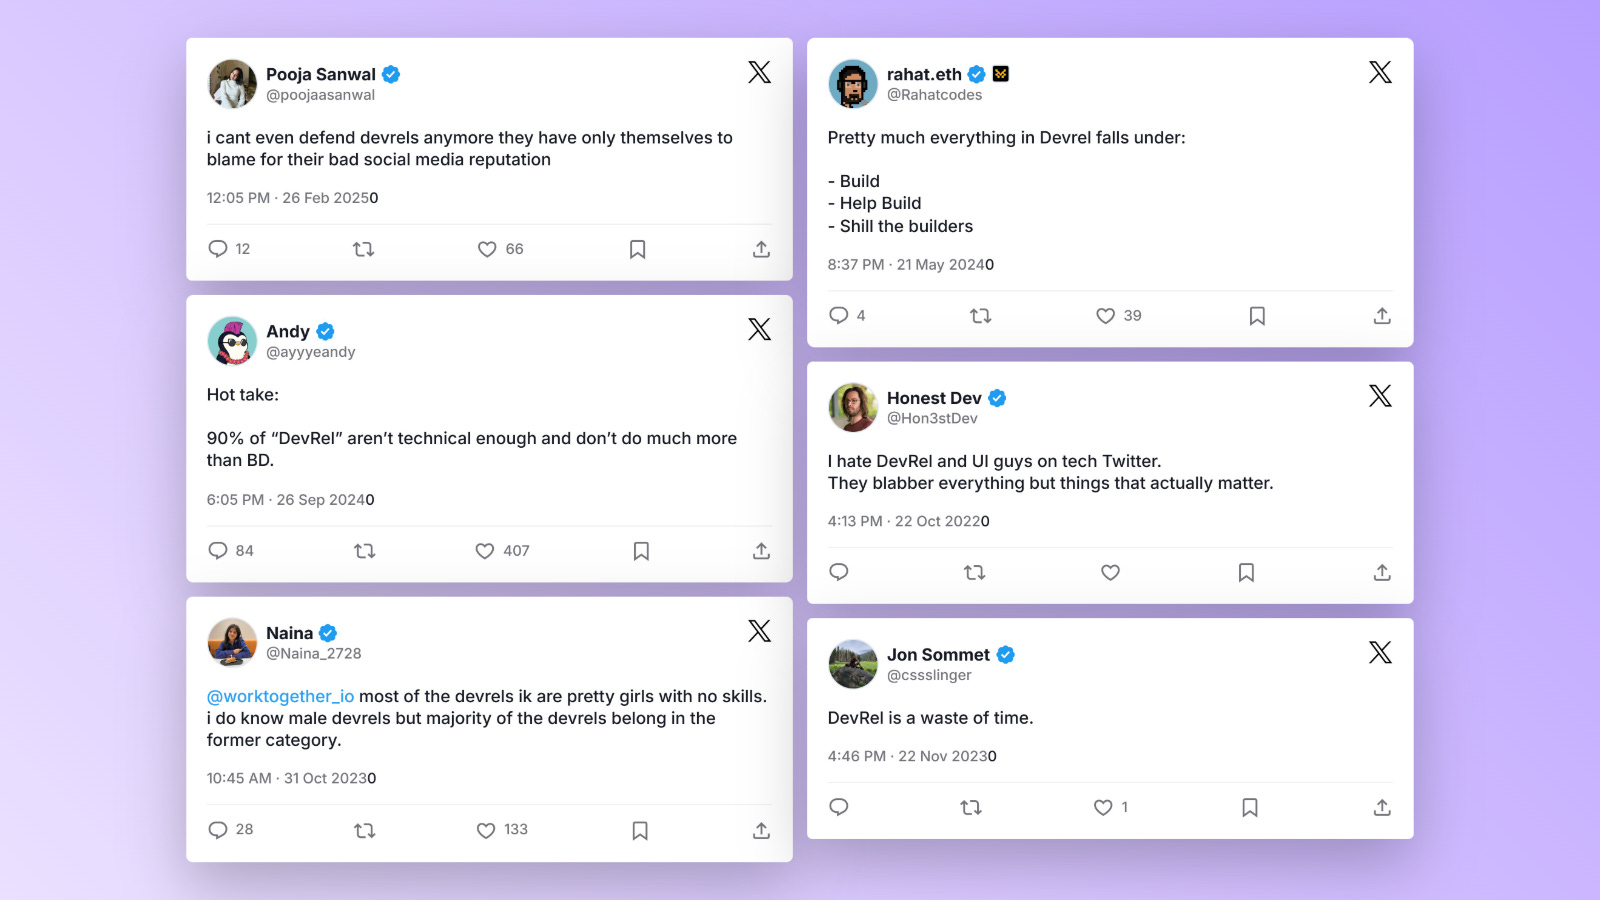Like Pooja Sanwal's tweet
This screenshot has height=900, width=1600.
(x=487, y=249)
